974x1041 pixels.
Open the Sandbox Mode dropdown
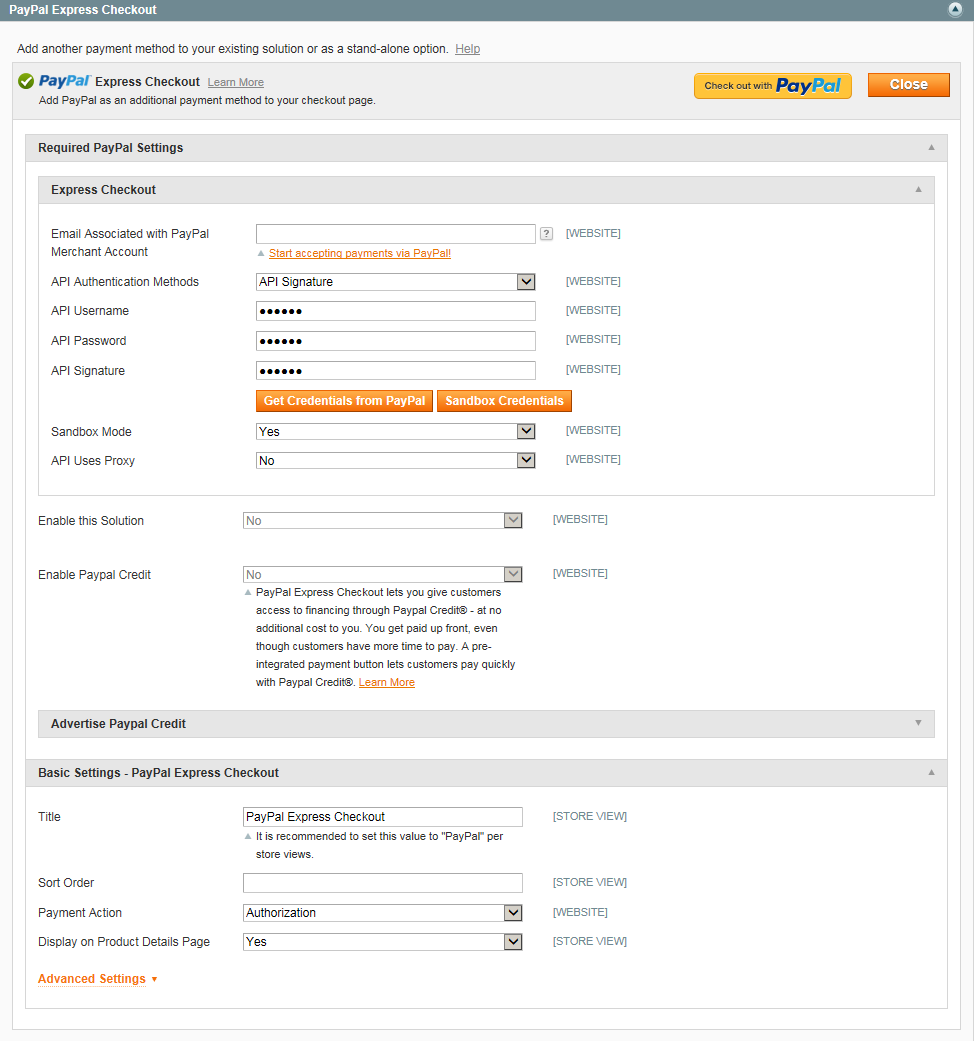(x=396, y=432)
